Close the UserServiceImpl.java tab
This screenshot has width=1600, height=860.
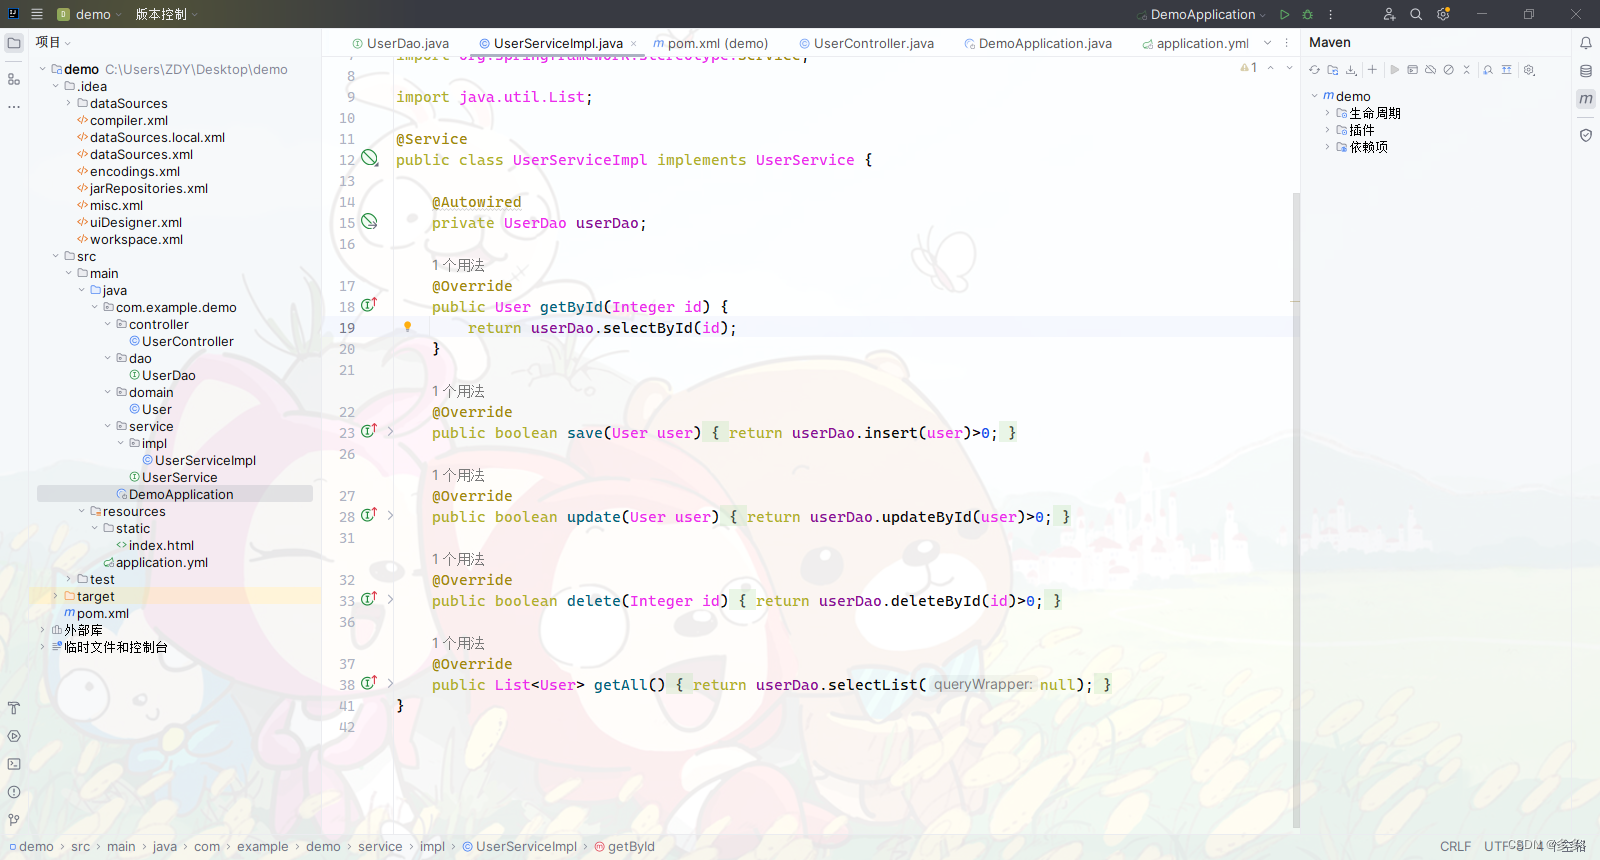pyautogui.click(x=633, y=44)
